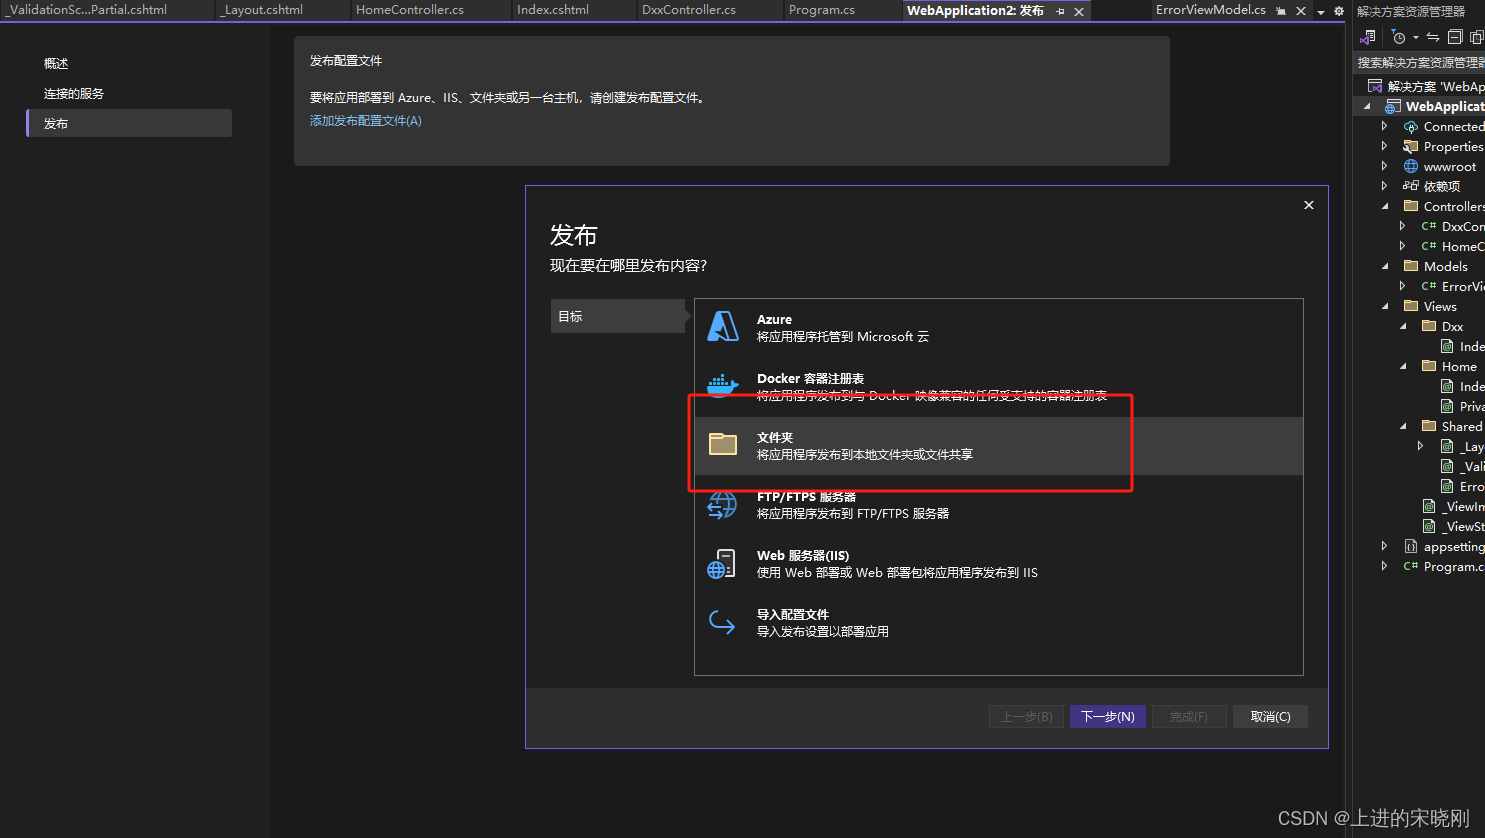Select the Docker container registry icon
Viewport: 1485px width, 838px height.
[722, 385]
